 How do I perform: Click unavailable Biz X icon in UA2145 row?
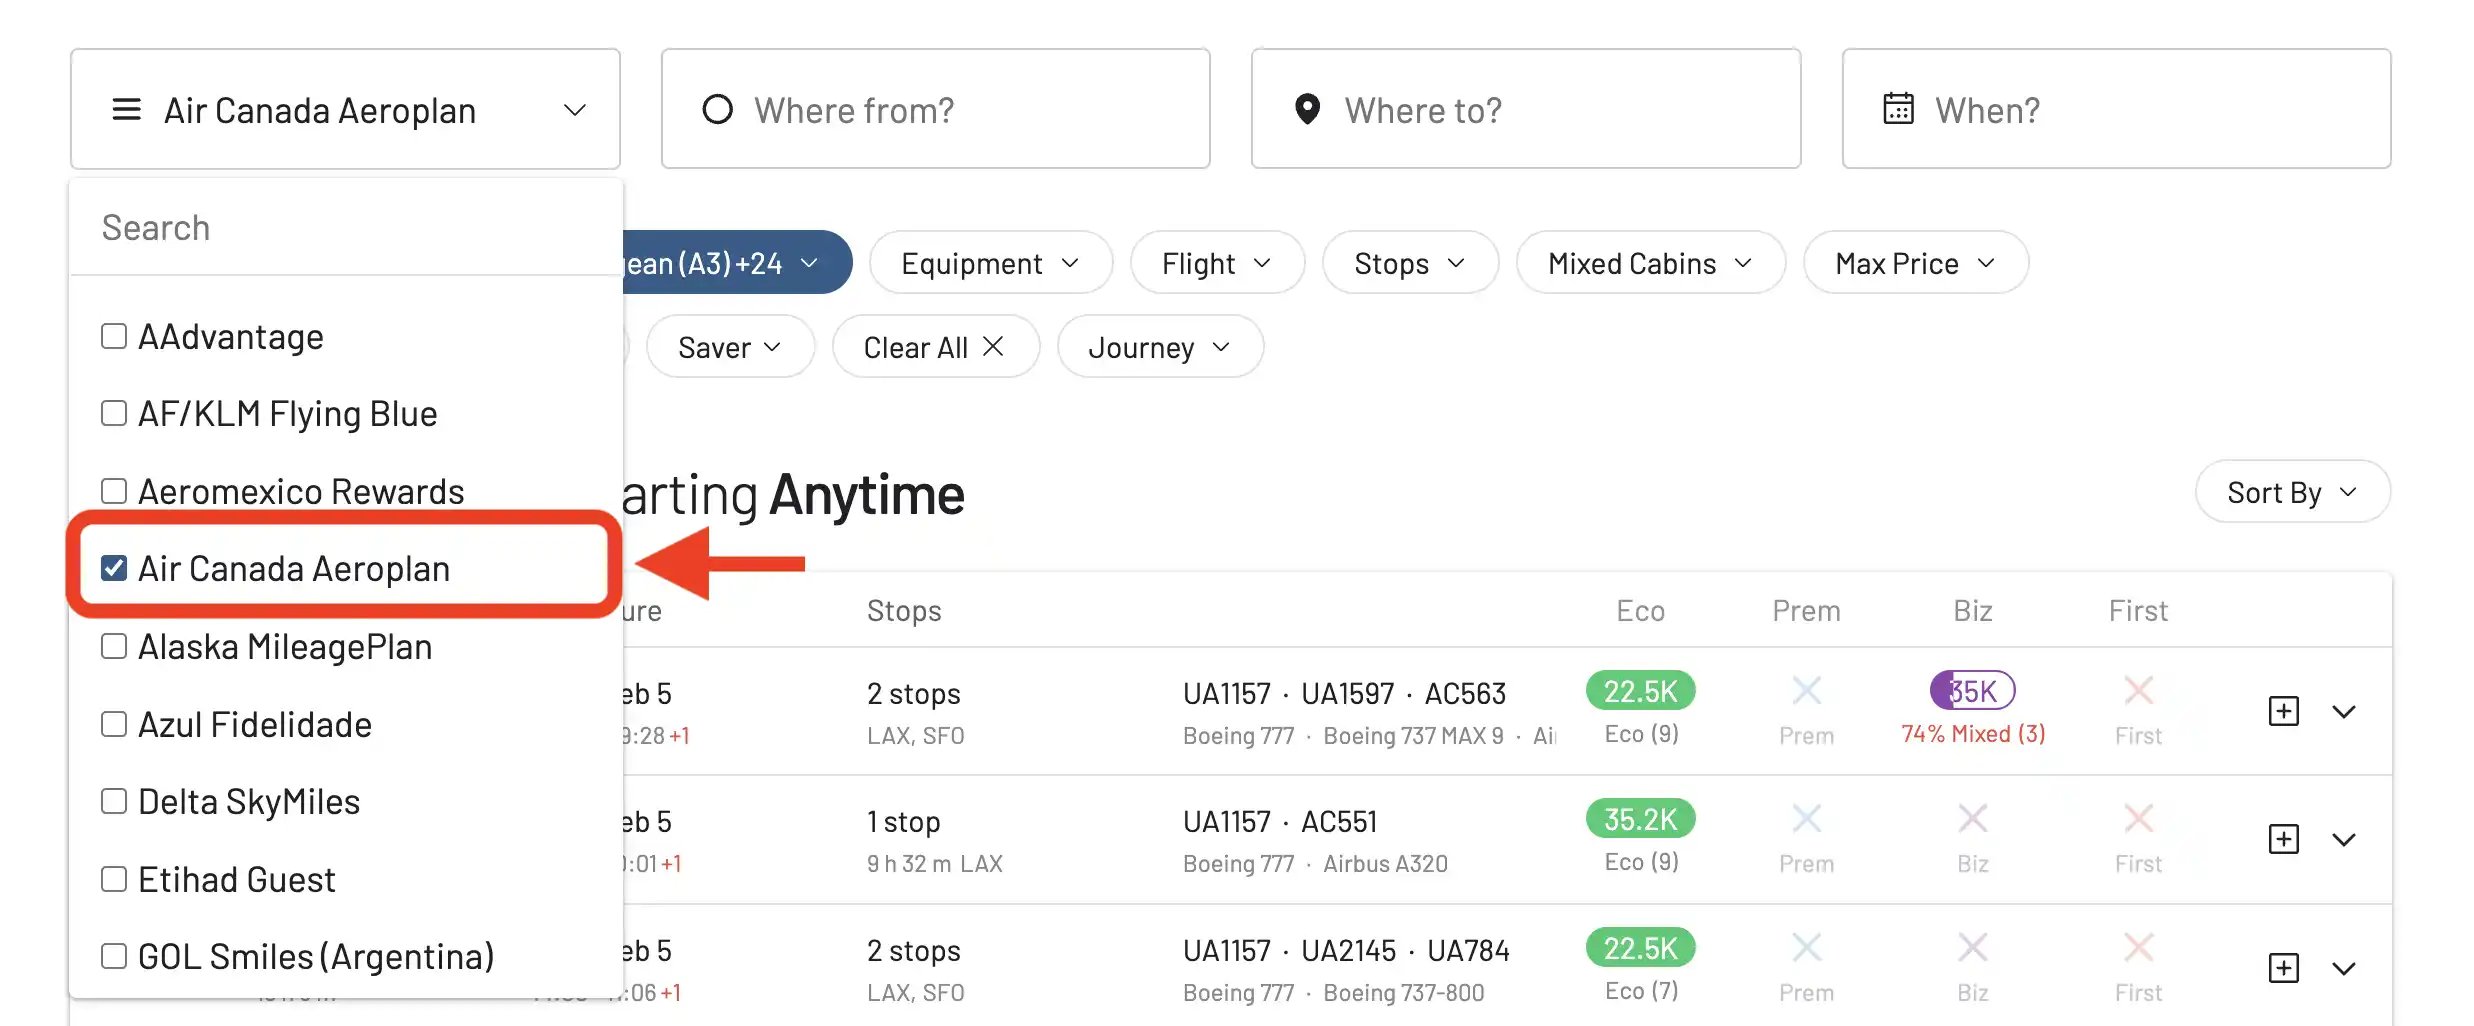tap(1972, 947)
